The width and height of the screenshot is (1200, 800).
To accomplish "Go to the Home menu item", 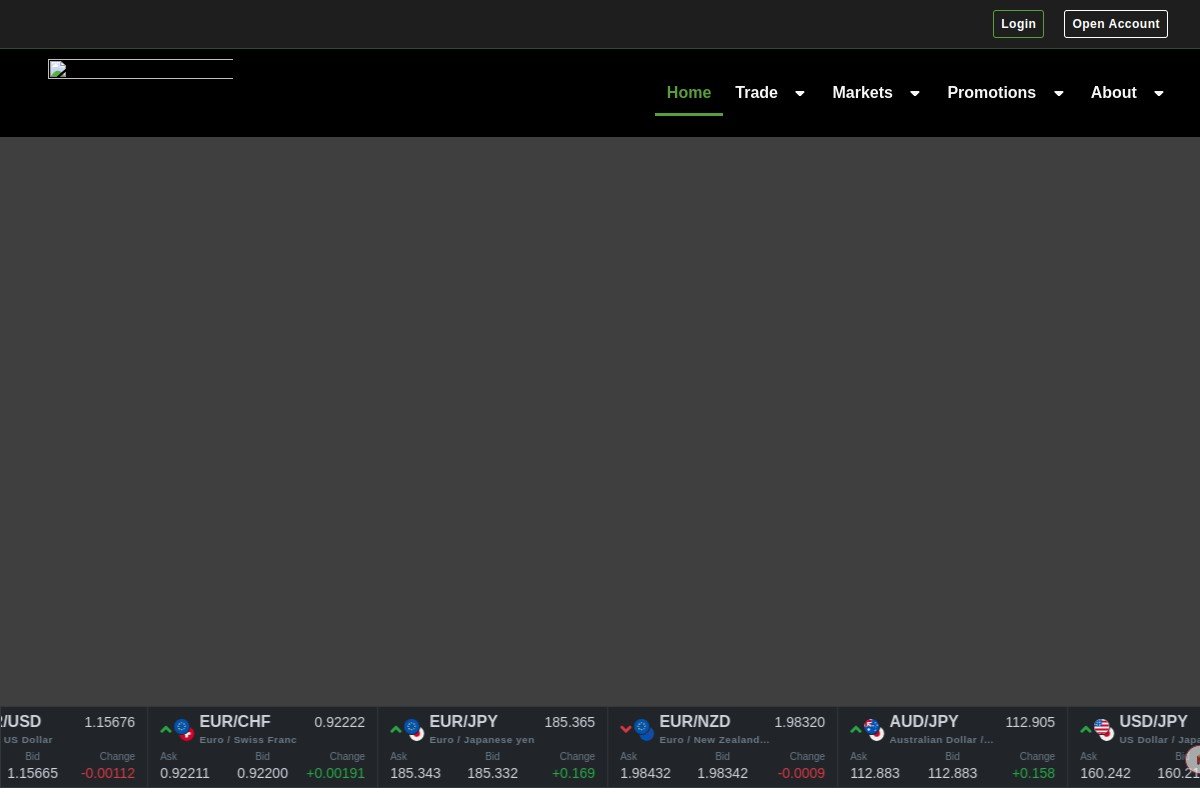I will tap(689, 93).
